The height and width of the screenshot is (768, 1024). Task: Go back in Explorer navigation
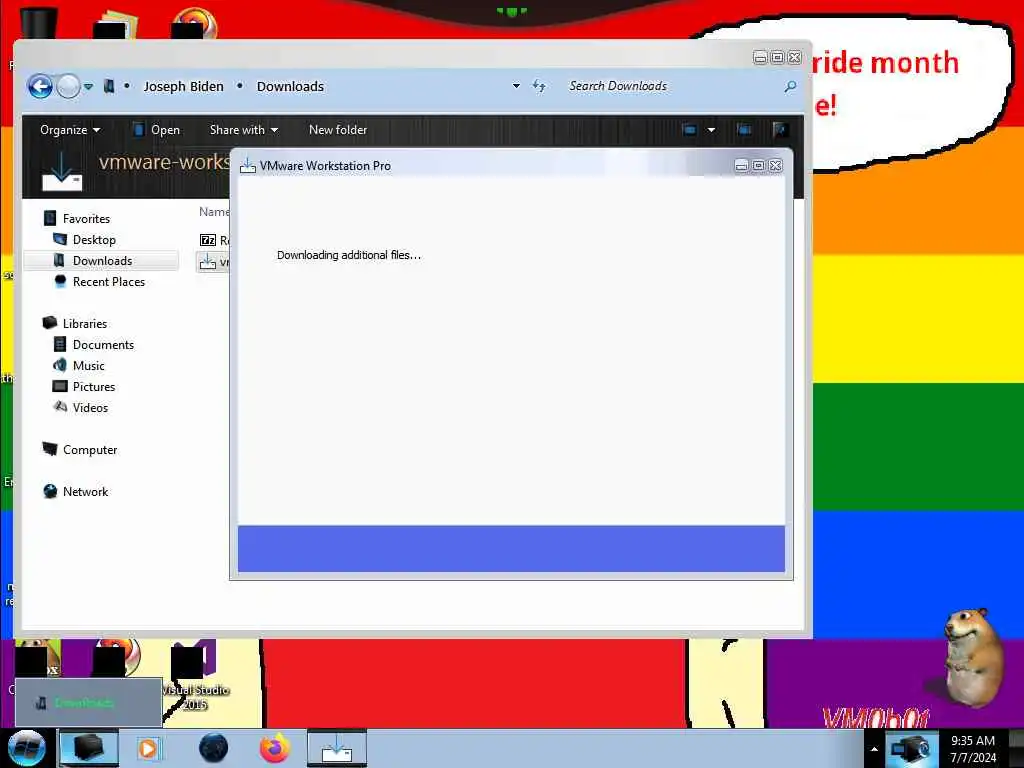[40, 86]
